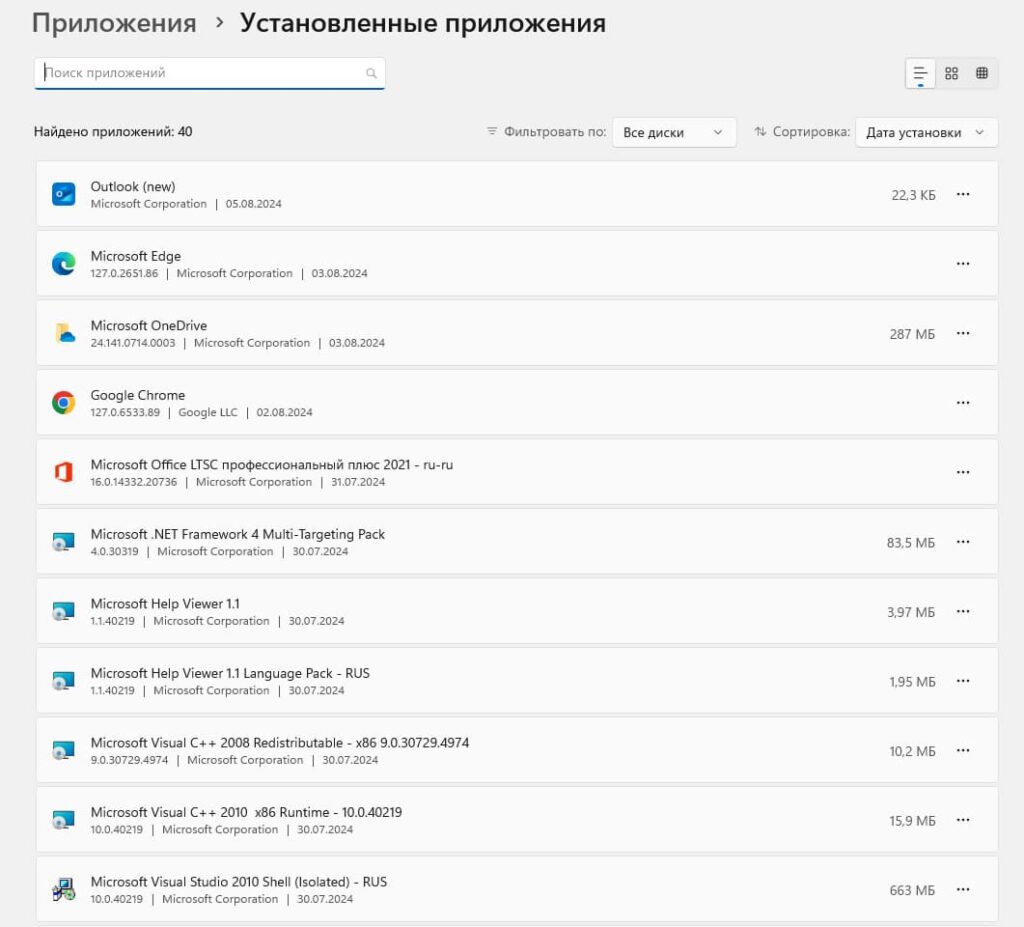This screenshot has width=1024, height=927.
Task: Select 'Microsoft Office LTSC' app name
Action: pyautogui.click(x=272, y=464)
